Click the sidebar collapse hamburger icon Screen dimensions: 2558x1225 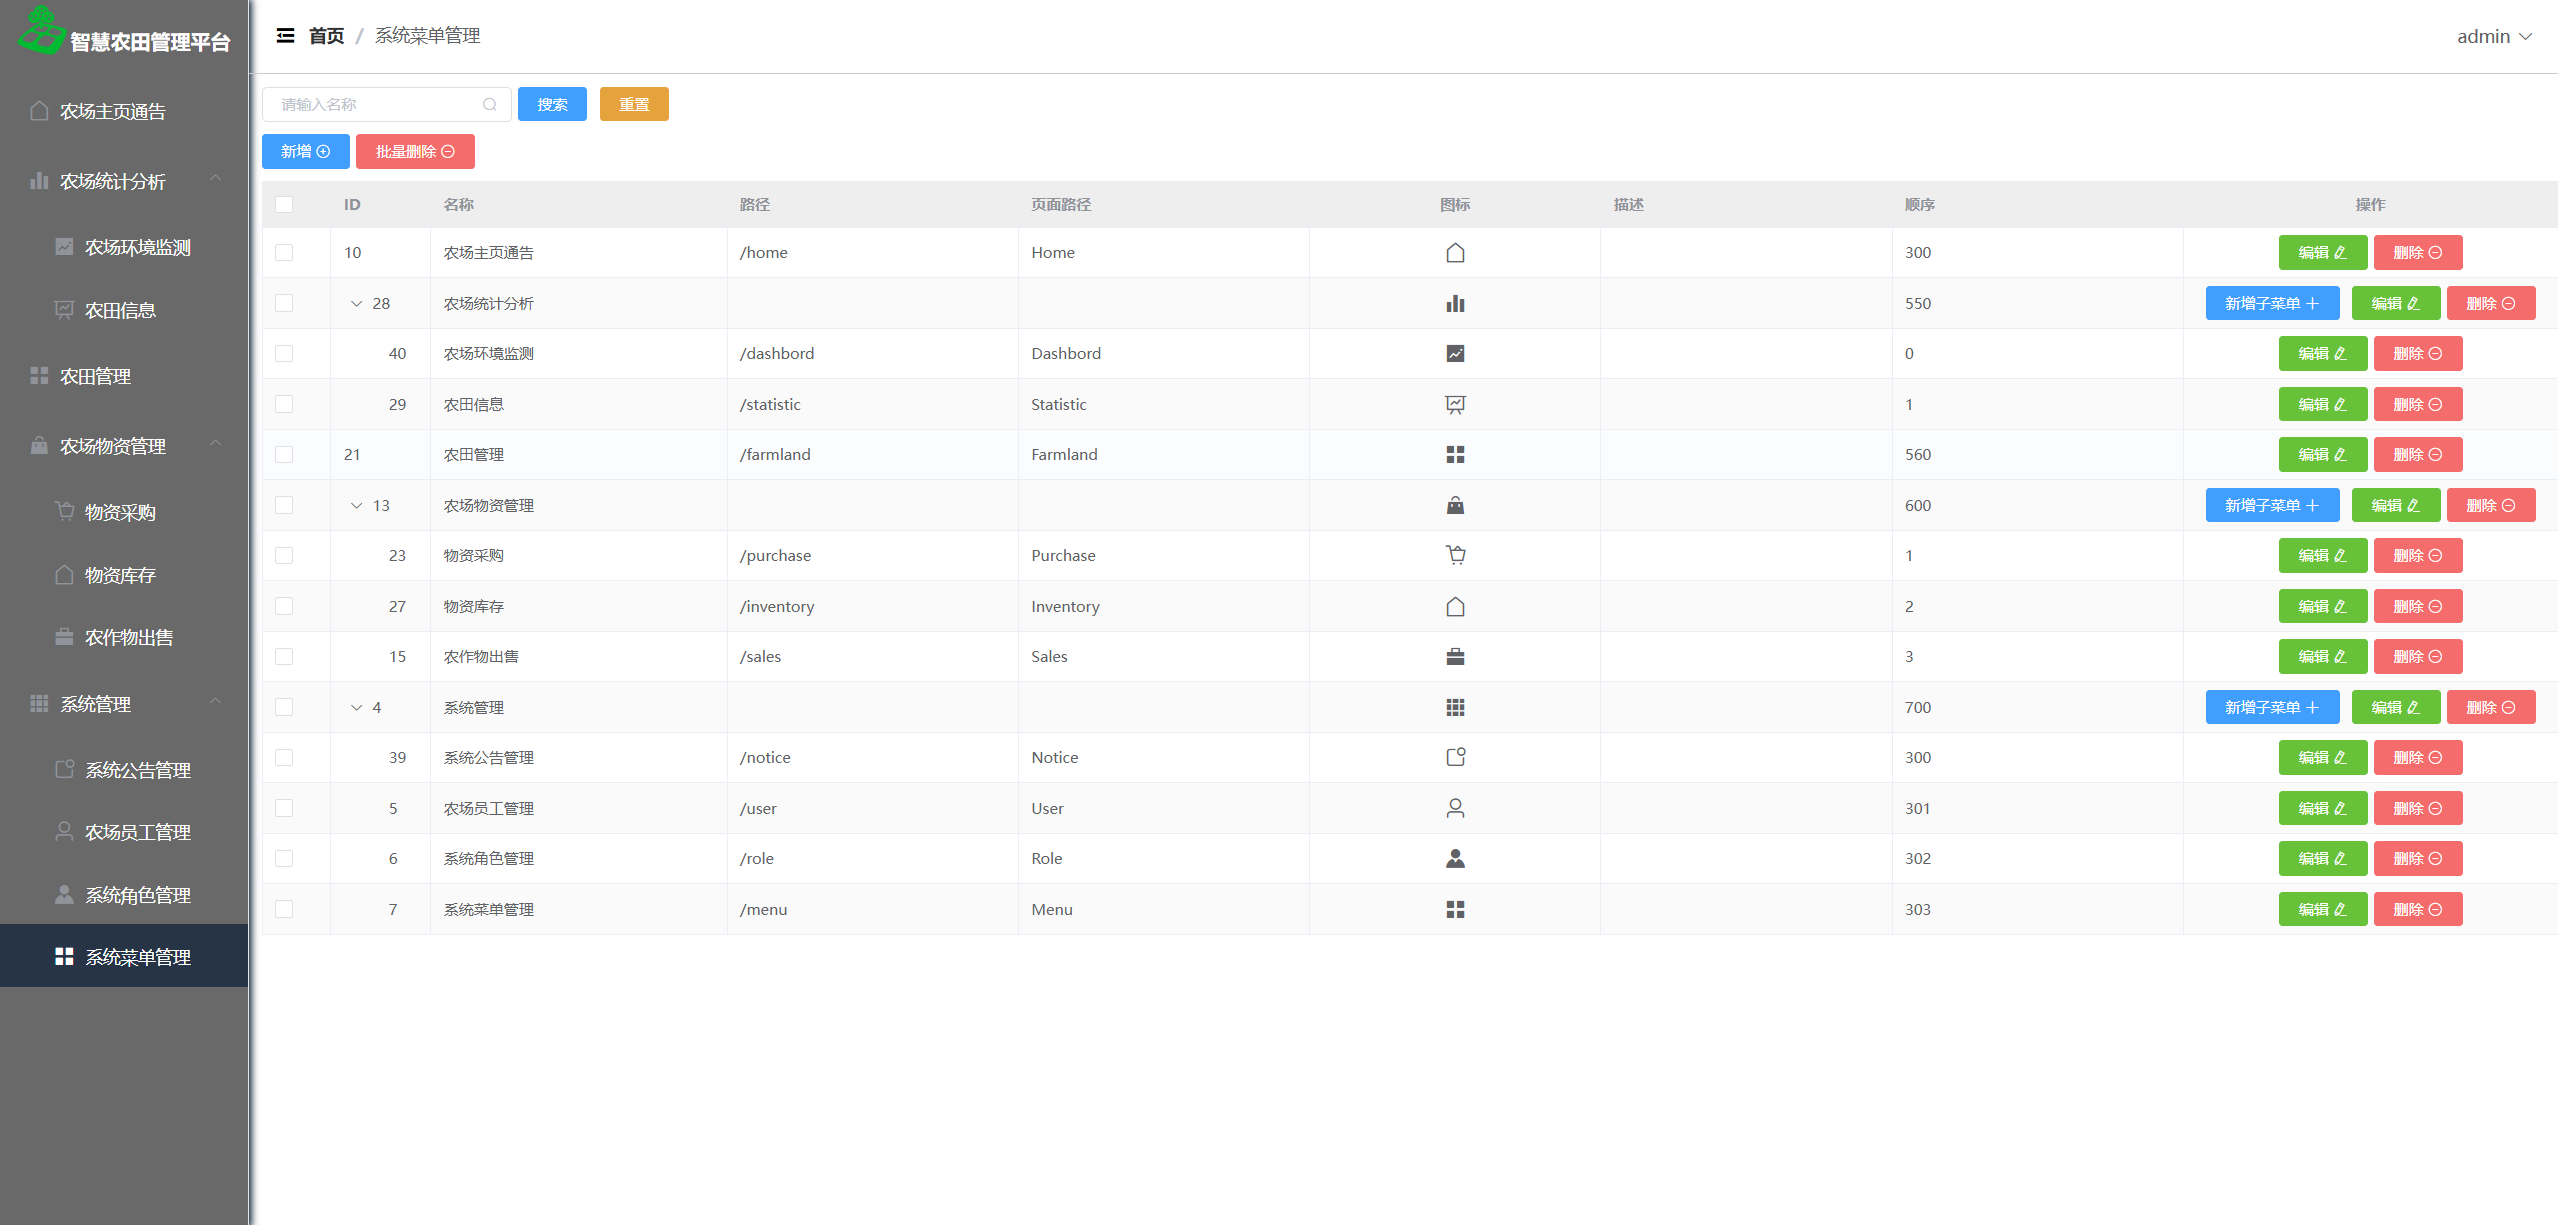click(285, 36)
